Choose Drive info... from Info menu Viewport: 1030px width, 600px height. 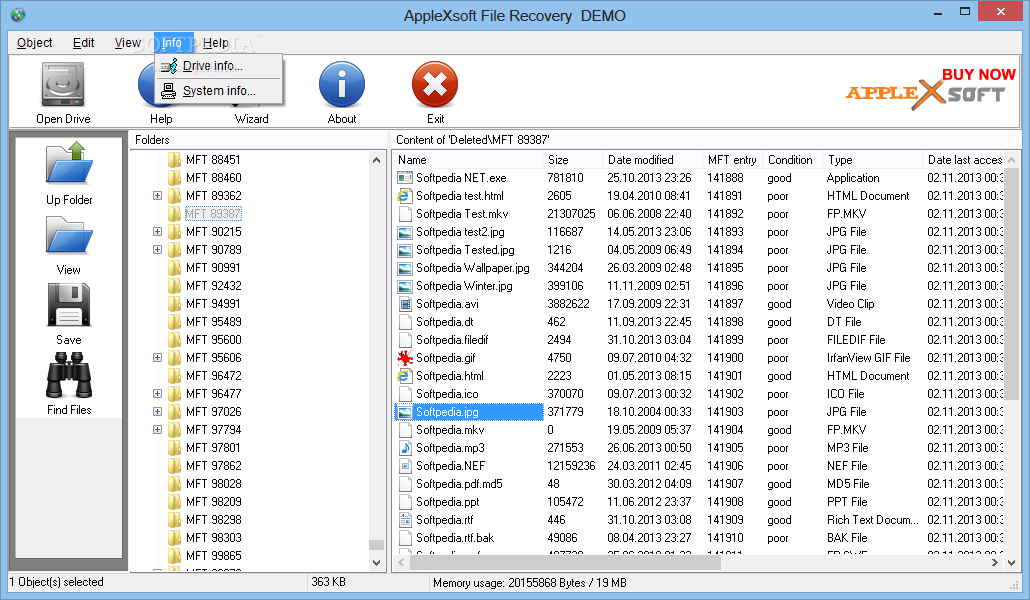point(219,66)
